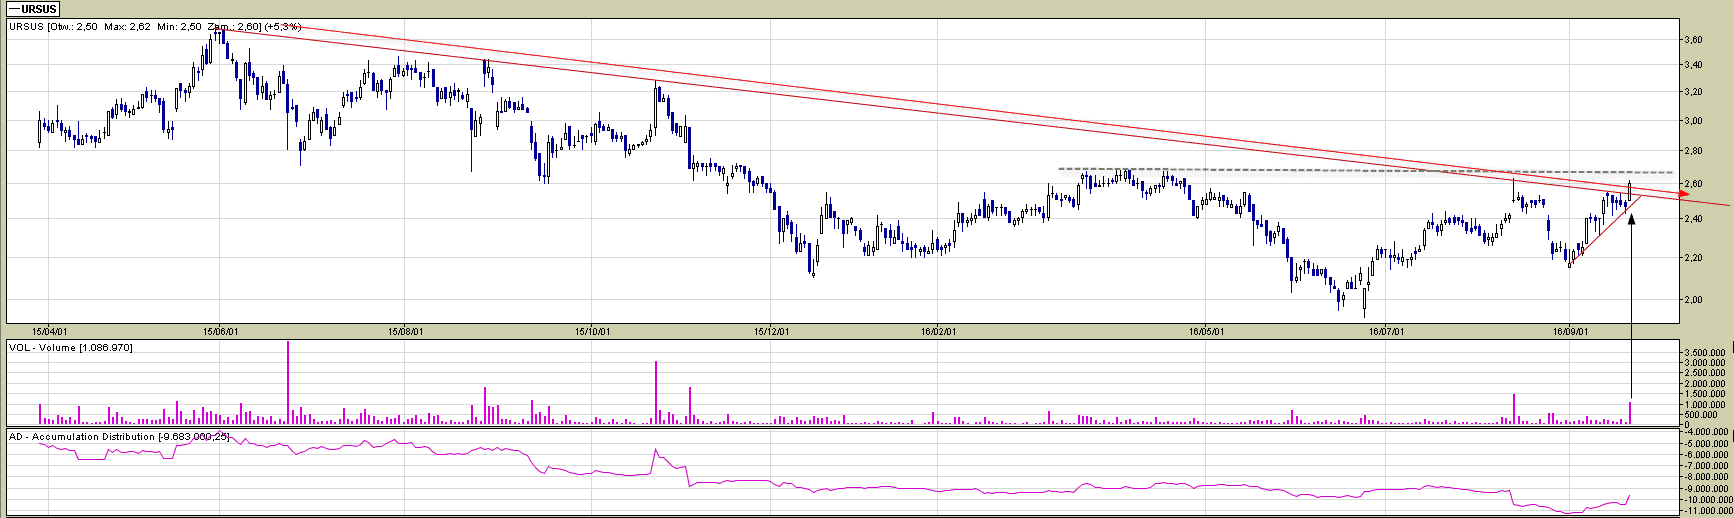Click the short red rising support line
The image size is (1734, 518).
1605,232
